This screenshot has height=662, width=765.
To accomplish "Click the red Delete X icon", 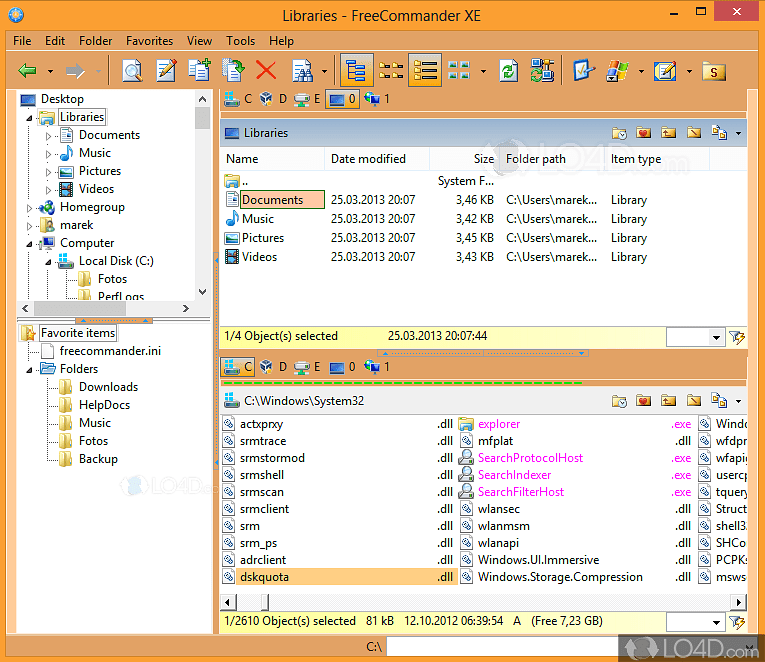I will [x=266, y=70].
